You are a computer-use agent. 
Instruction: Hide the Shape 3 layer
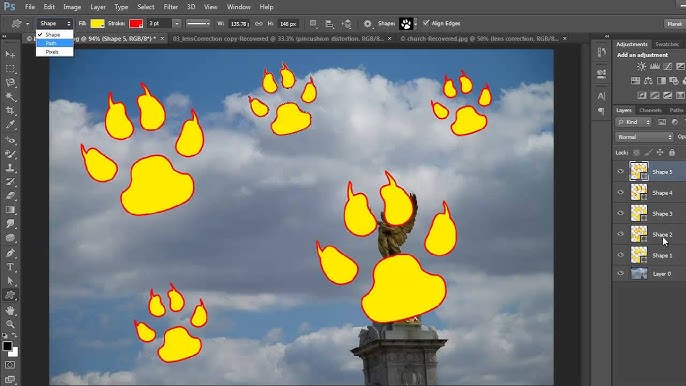(620, 213)
